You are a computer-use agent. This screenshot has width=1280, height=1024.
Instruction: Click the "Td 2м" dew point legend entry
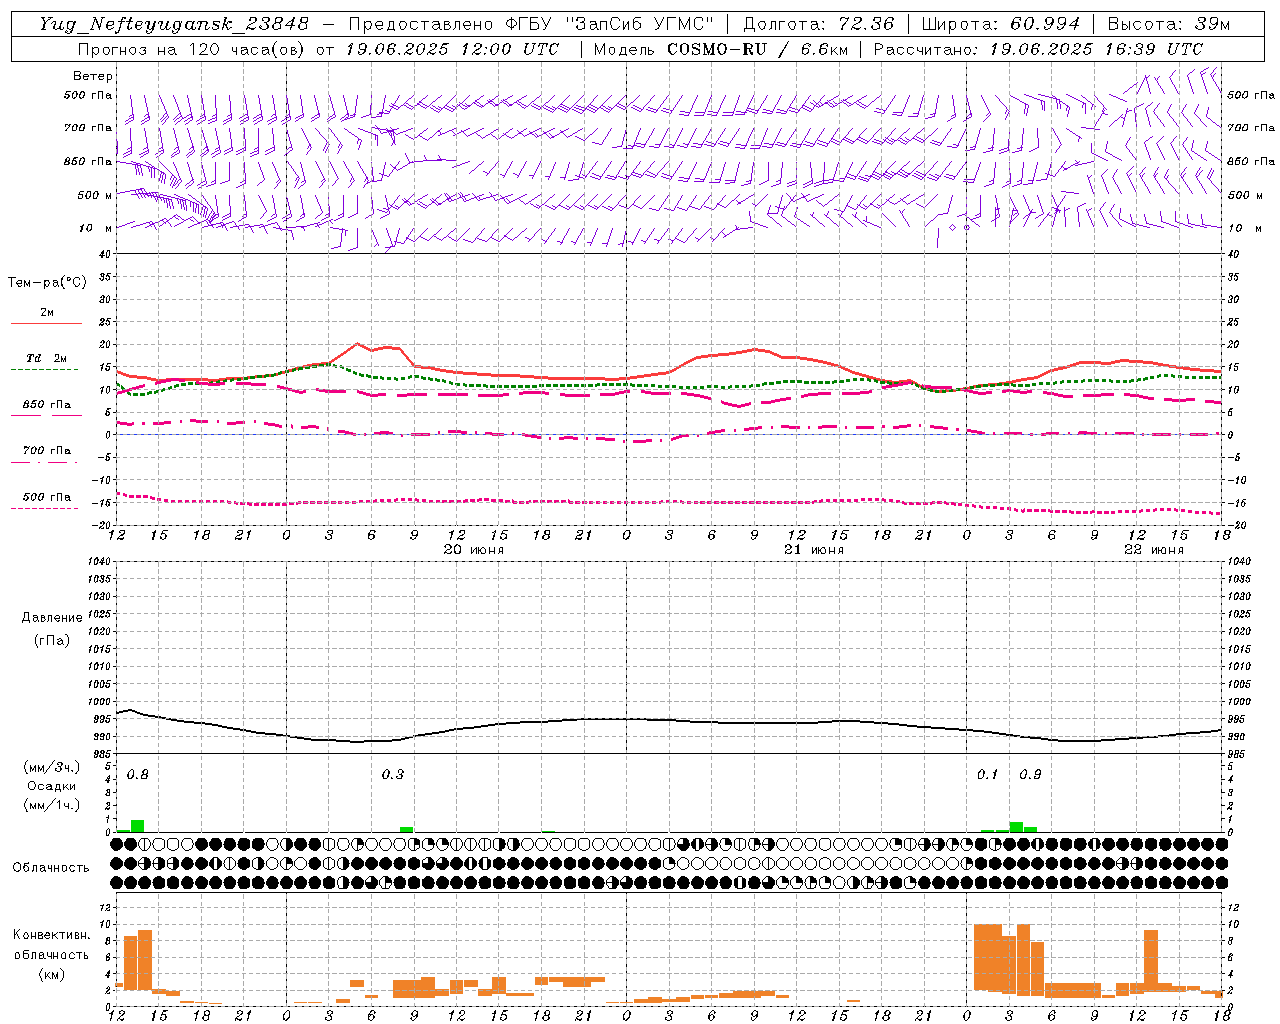coord(47,358)
